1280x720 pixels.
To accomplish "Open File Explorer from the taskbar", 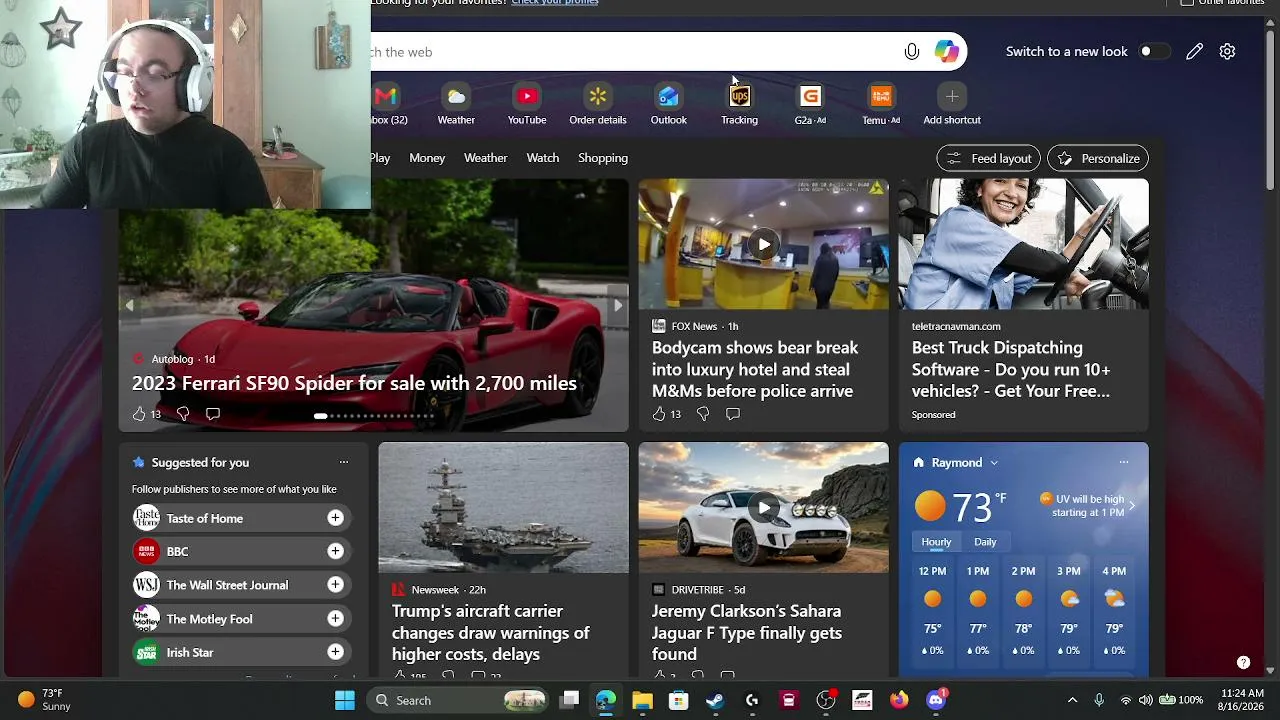I will [x=642, y=700].
